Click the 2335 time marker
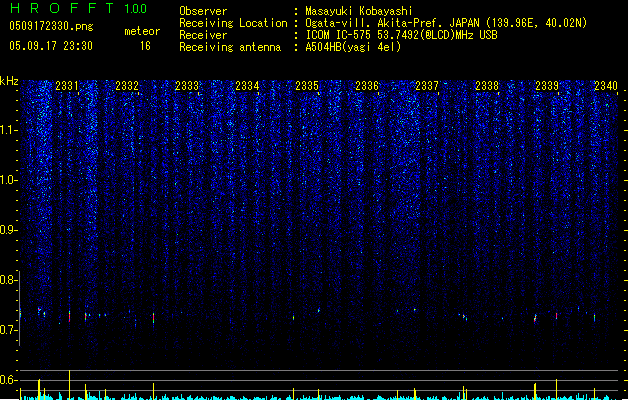Screen dimensions: 629x400 click(307, 86)
